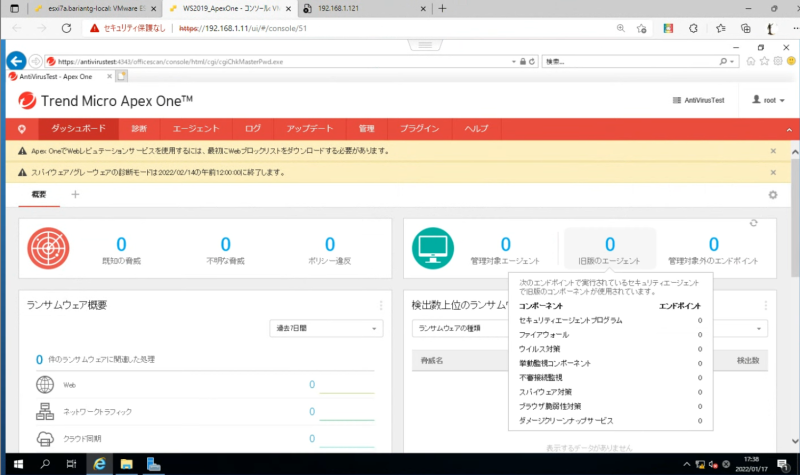Click the network traffic icon
Viewport: 800px width, 475px height.
pyautogui.click(x=45, y=411)
